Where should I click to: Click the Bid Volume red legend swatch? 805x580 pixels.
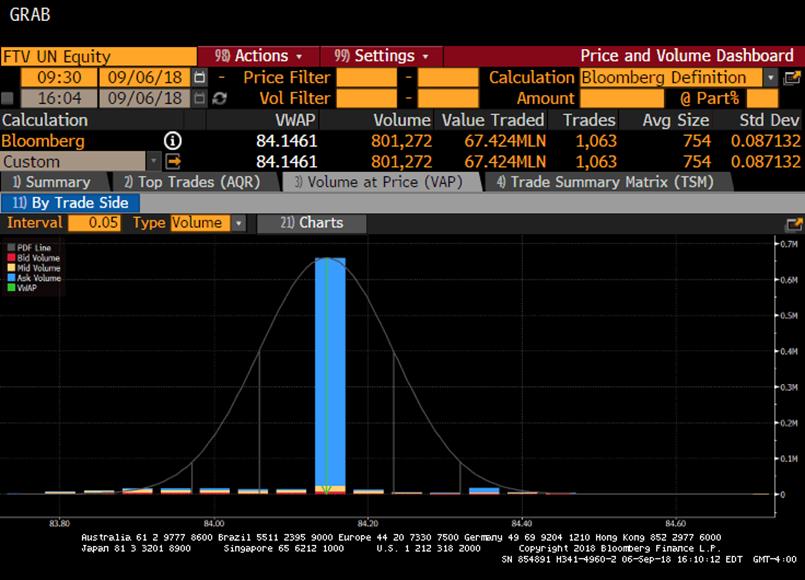(12, 258)
